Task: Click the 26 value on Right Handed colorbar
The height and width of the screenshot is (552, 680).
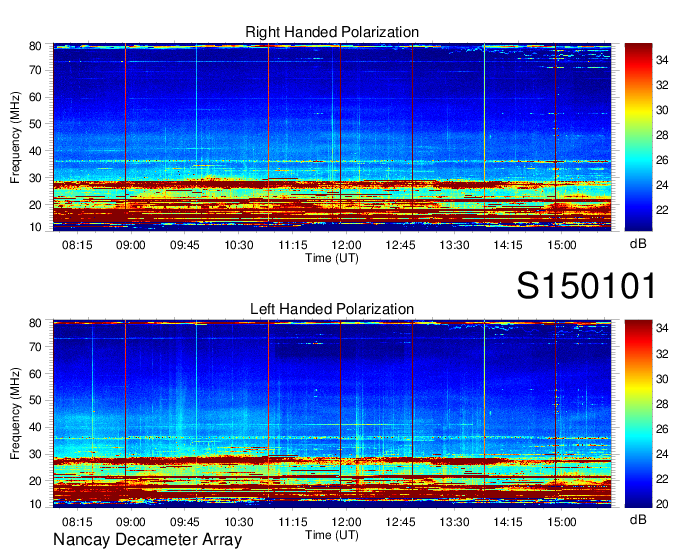Action: click(x=662, y=160)
